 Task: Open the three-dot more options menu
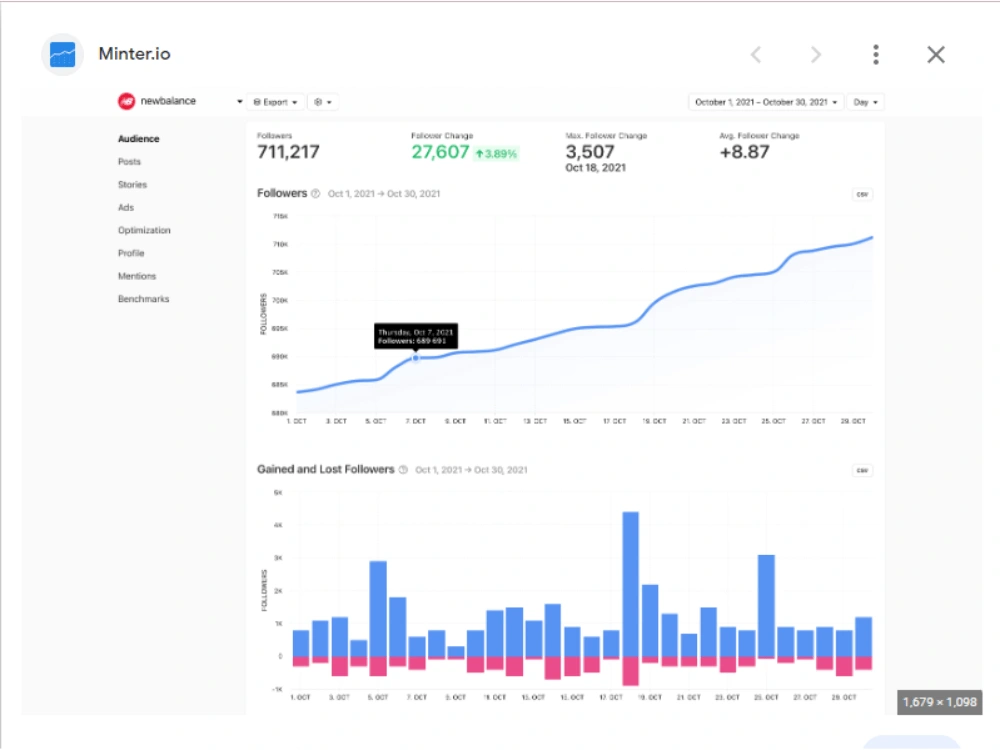tap(876, 55)
